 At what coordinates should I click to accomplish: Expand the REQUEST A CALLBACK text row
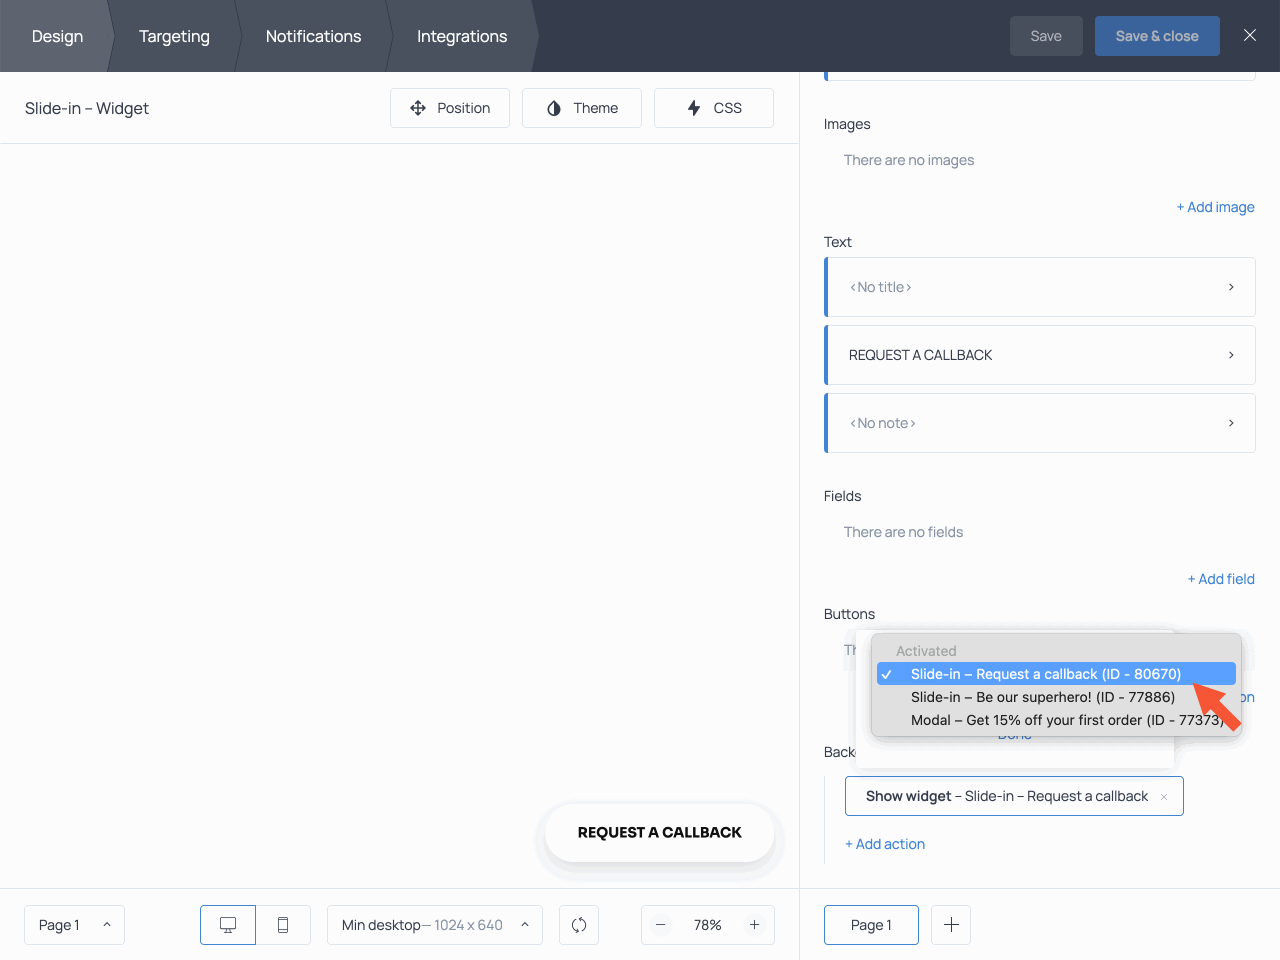1231,355
